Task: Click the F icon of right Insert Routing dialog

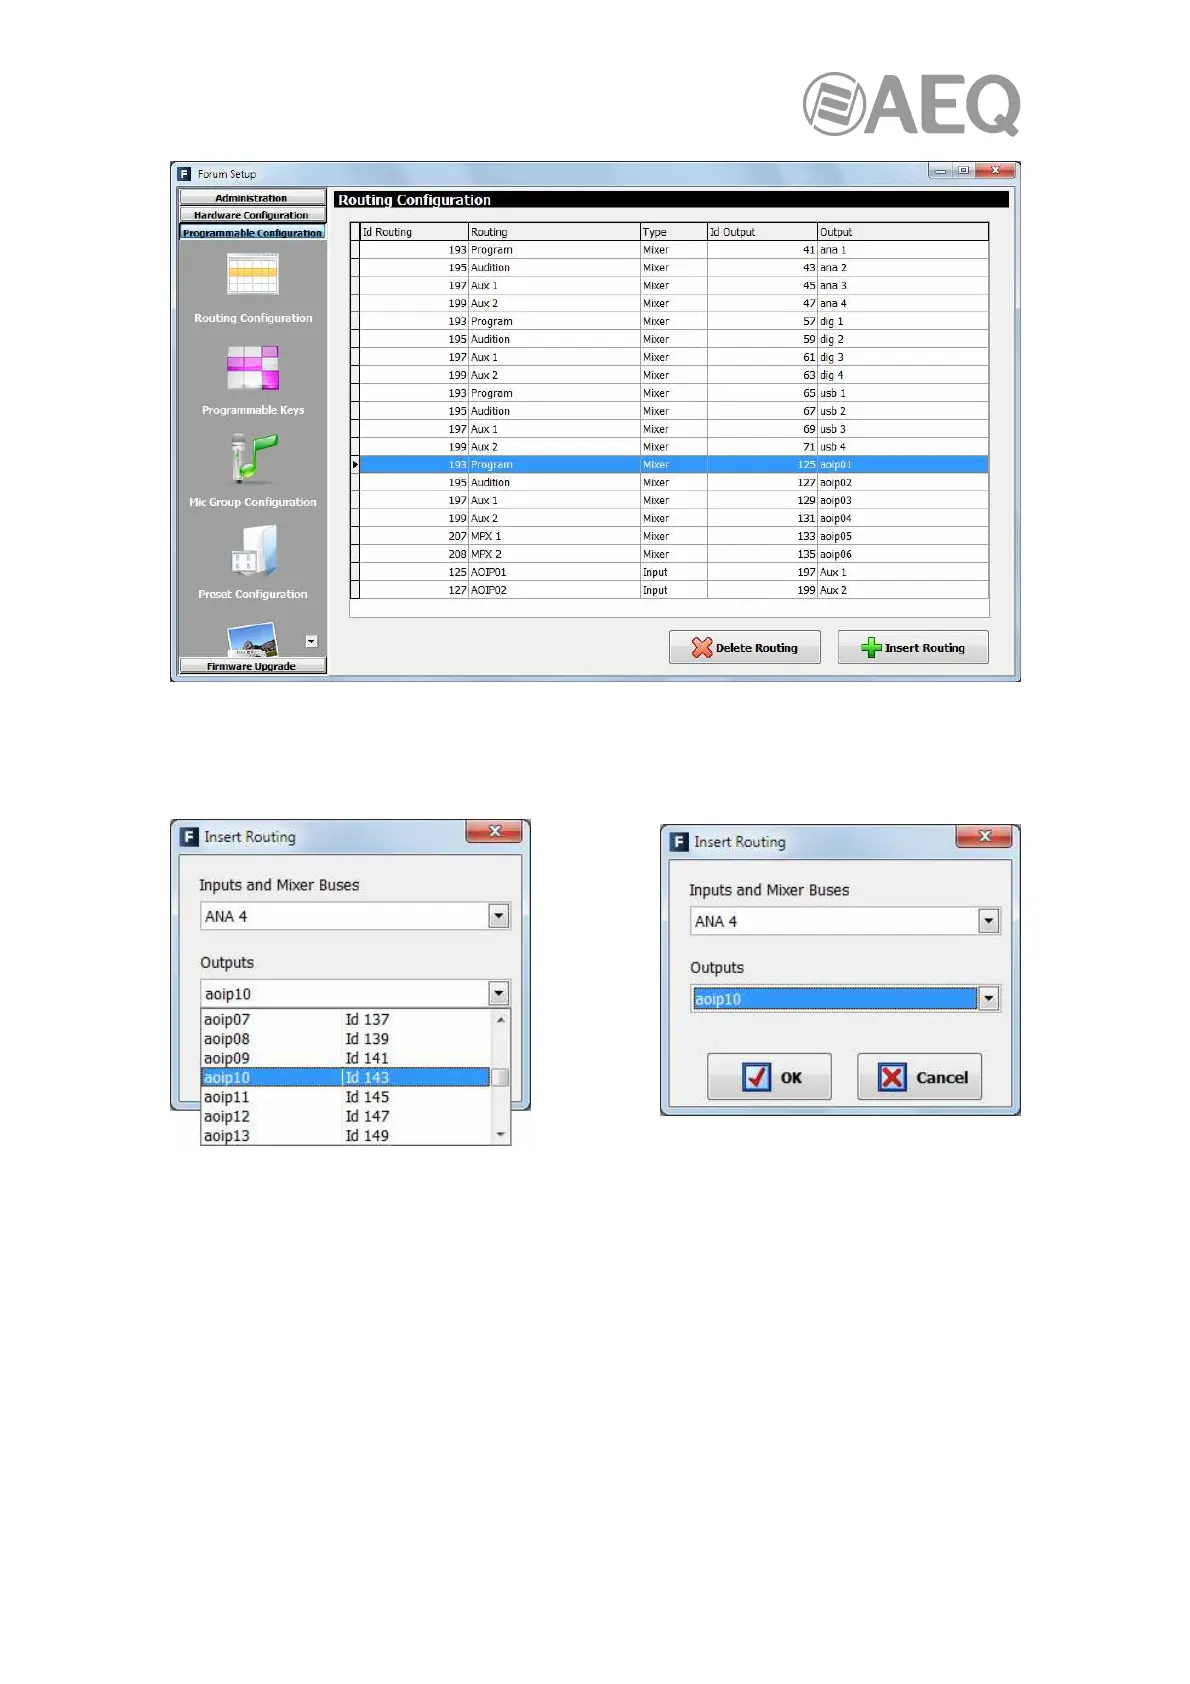Action: (679, 842)
